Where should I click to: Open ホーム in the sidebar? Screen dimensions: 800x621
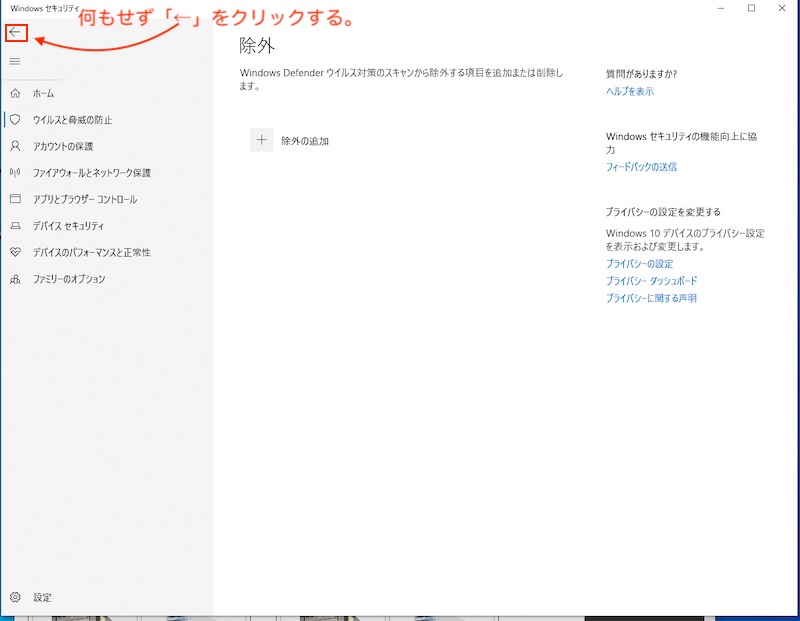(x=43, y=93)
